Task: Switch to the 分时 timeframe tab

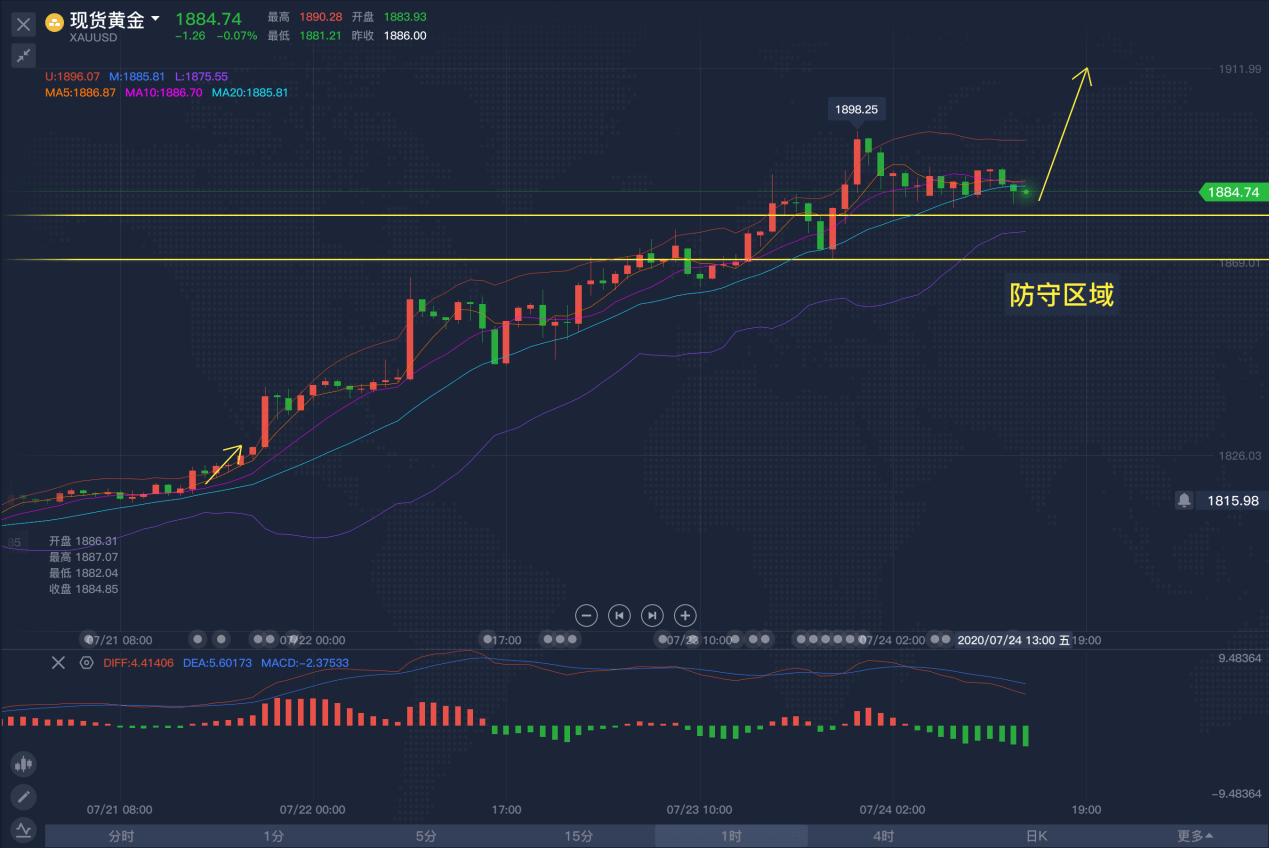Action: coord(121,836)
